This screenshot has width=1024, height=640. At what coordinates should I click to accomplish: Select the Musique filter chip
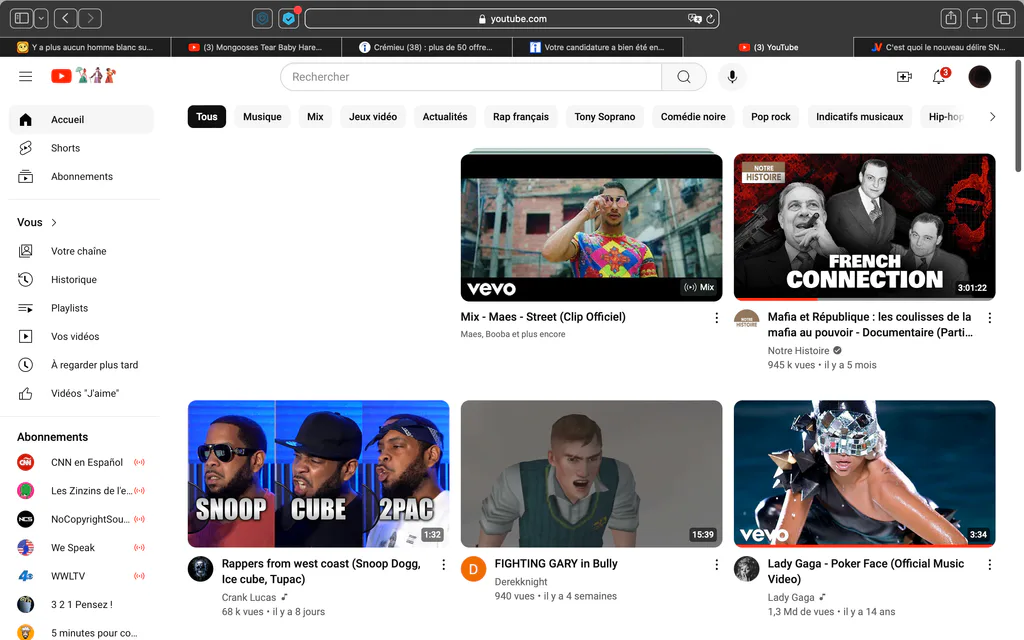pos(263,117)
